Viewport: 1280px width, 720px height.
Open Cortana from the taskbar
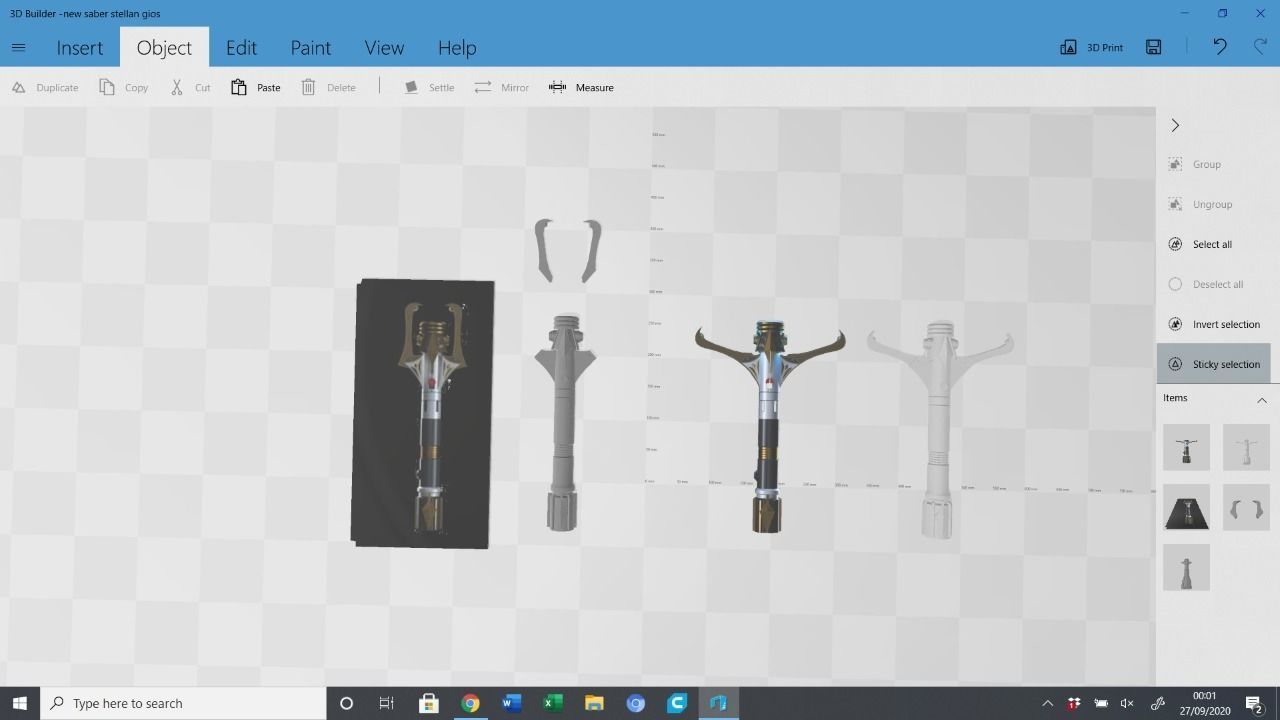pyautogui.click(x=346, y=703)
